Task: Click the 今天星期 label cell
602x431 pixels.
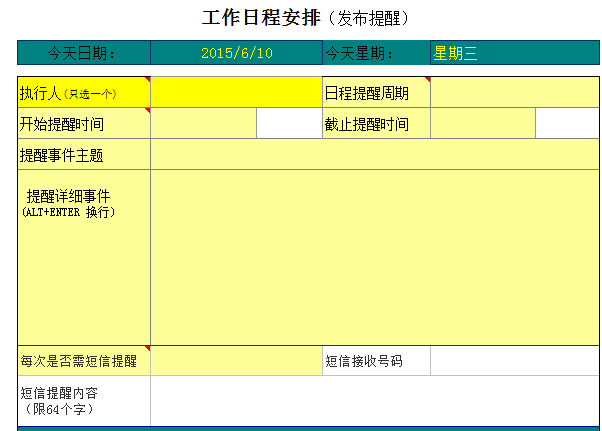Action: (375, 53)
